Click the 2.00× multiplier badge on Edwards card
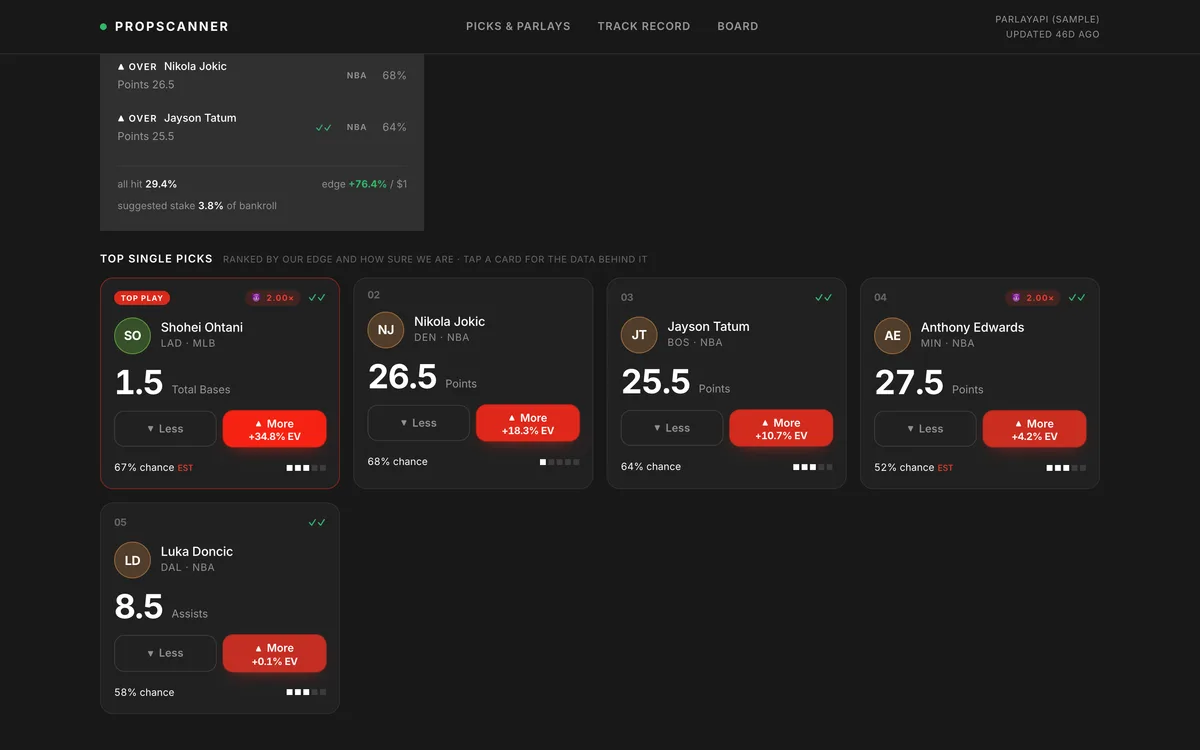The image size is (1200, 750). [x=1032, y=298]
